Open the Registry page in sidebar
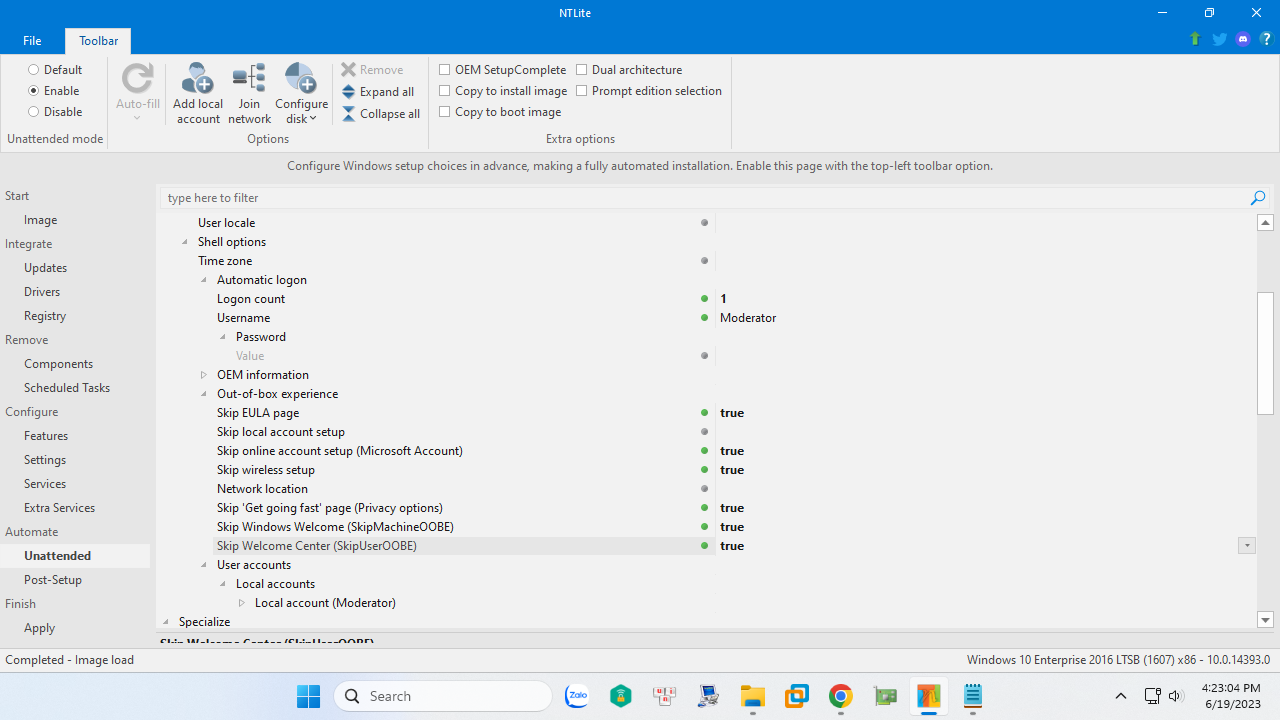 45,316
